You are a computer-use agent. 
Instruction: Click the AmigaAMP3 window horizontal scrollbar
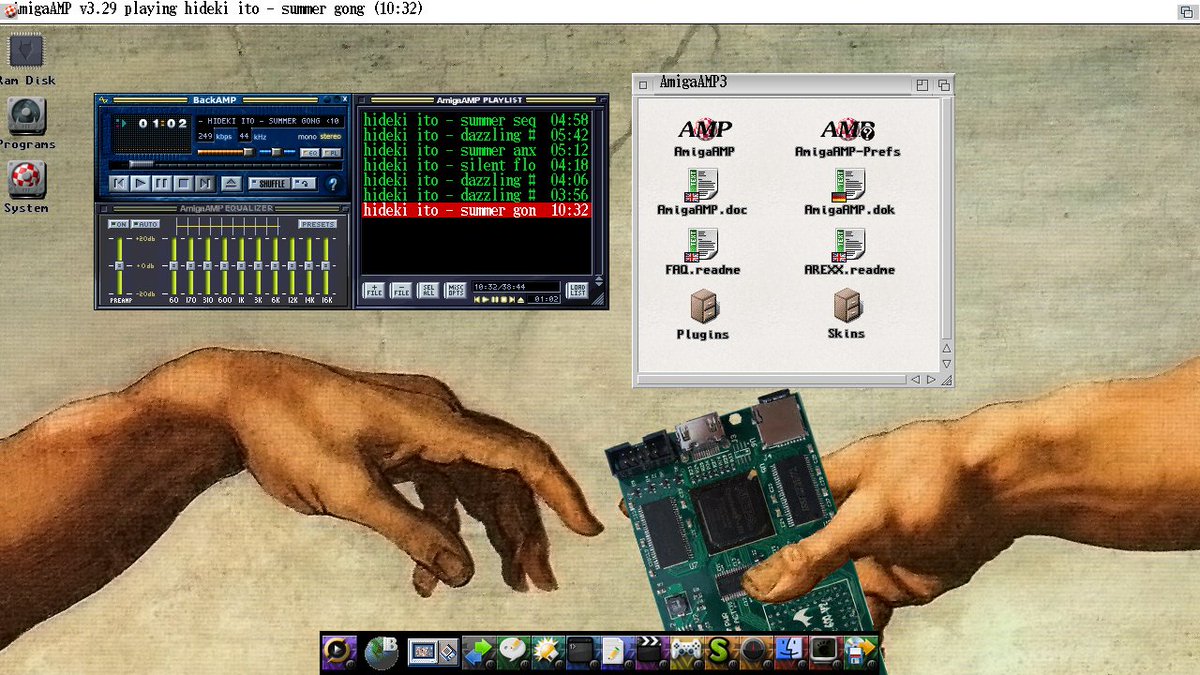coord(770,380)
